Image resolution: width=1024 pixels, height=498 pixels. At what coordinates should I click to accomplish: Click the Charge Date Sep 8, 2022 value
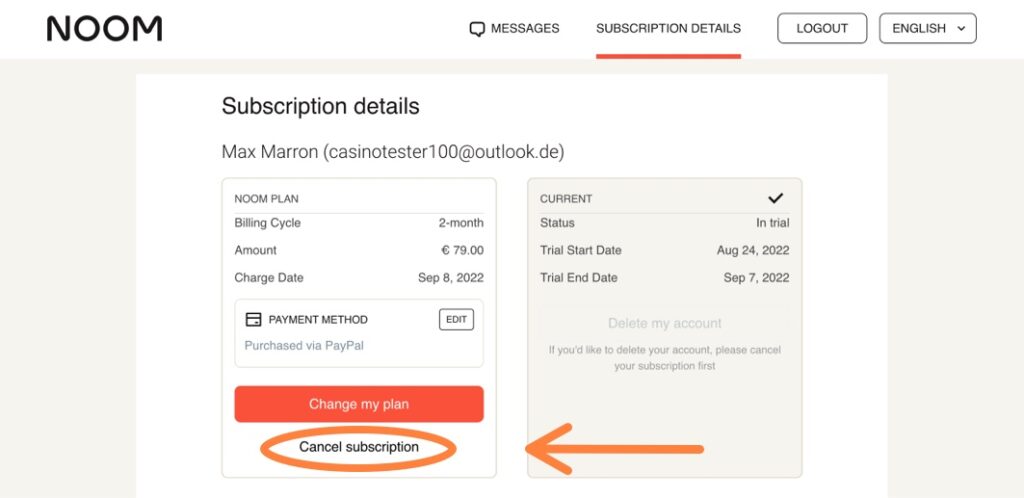click(x=451, y=277)
